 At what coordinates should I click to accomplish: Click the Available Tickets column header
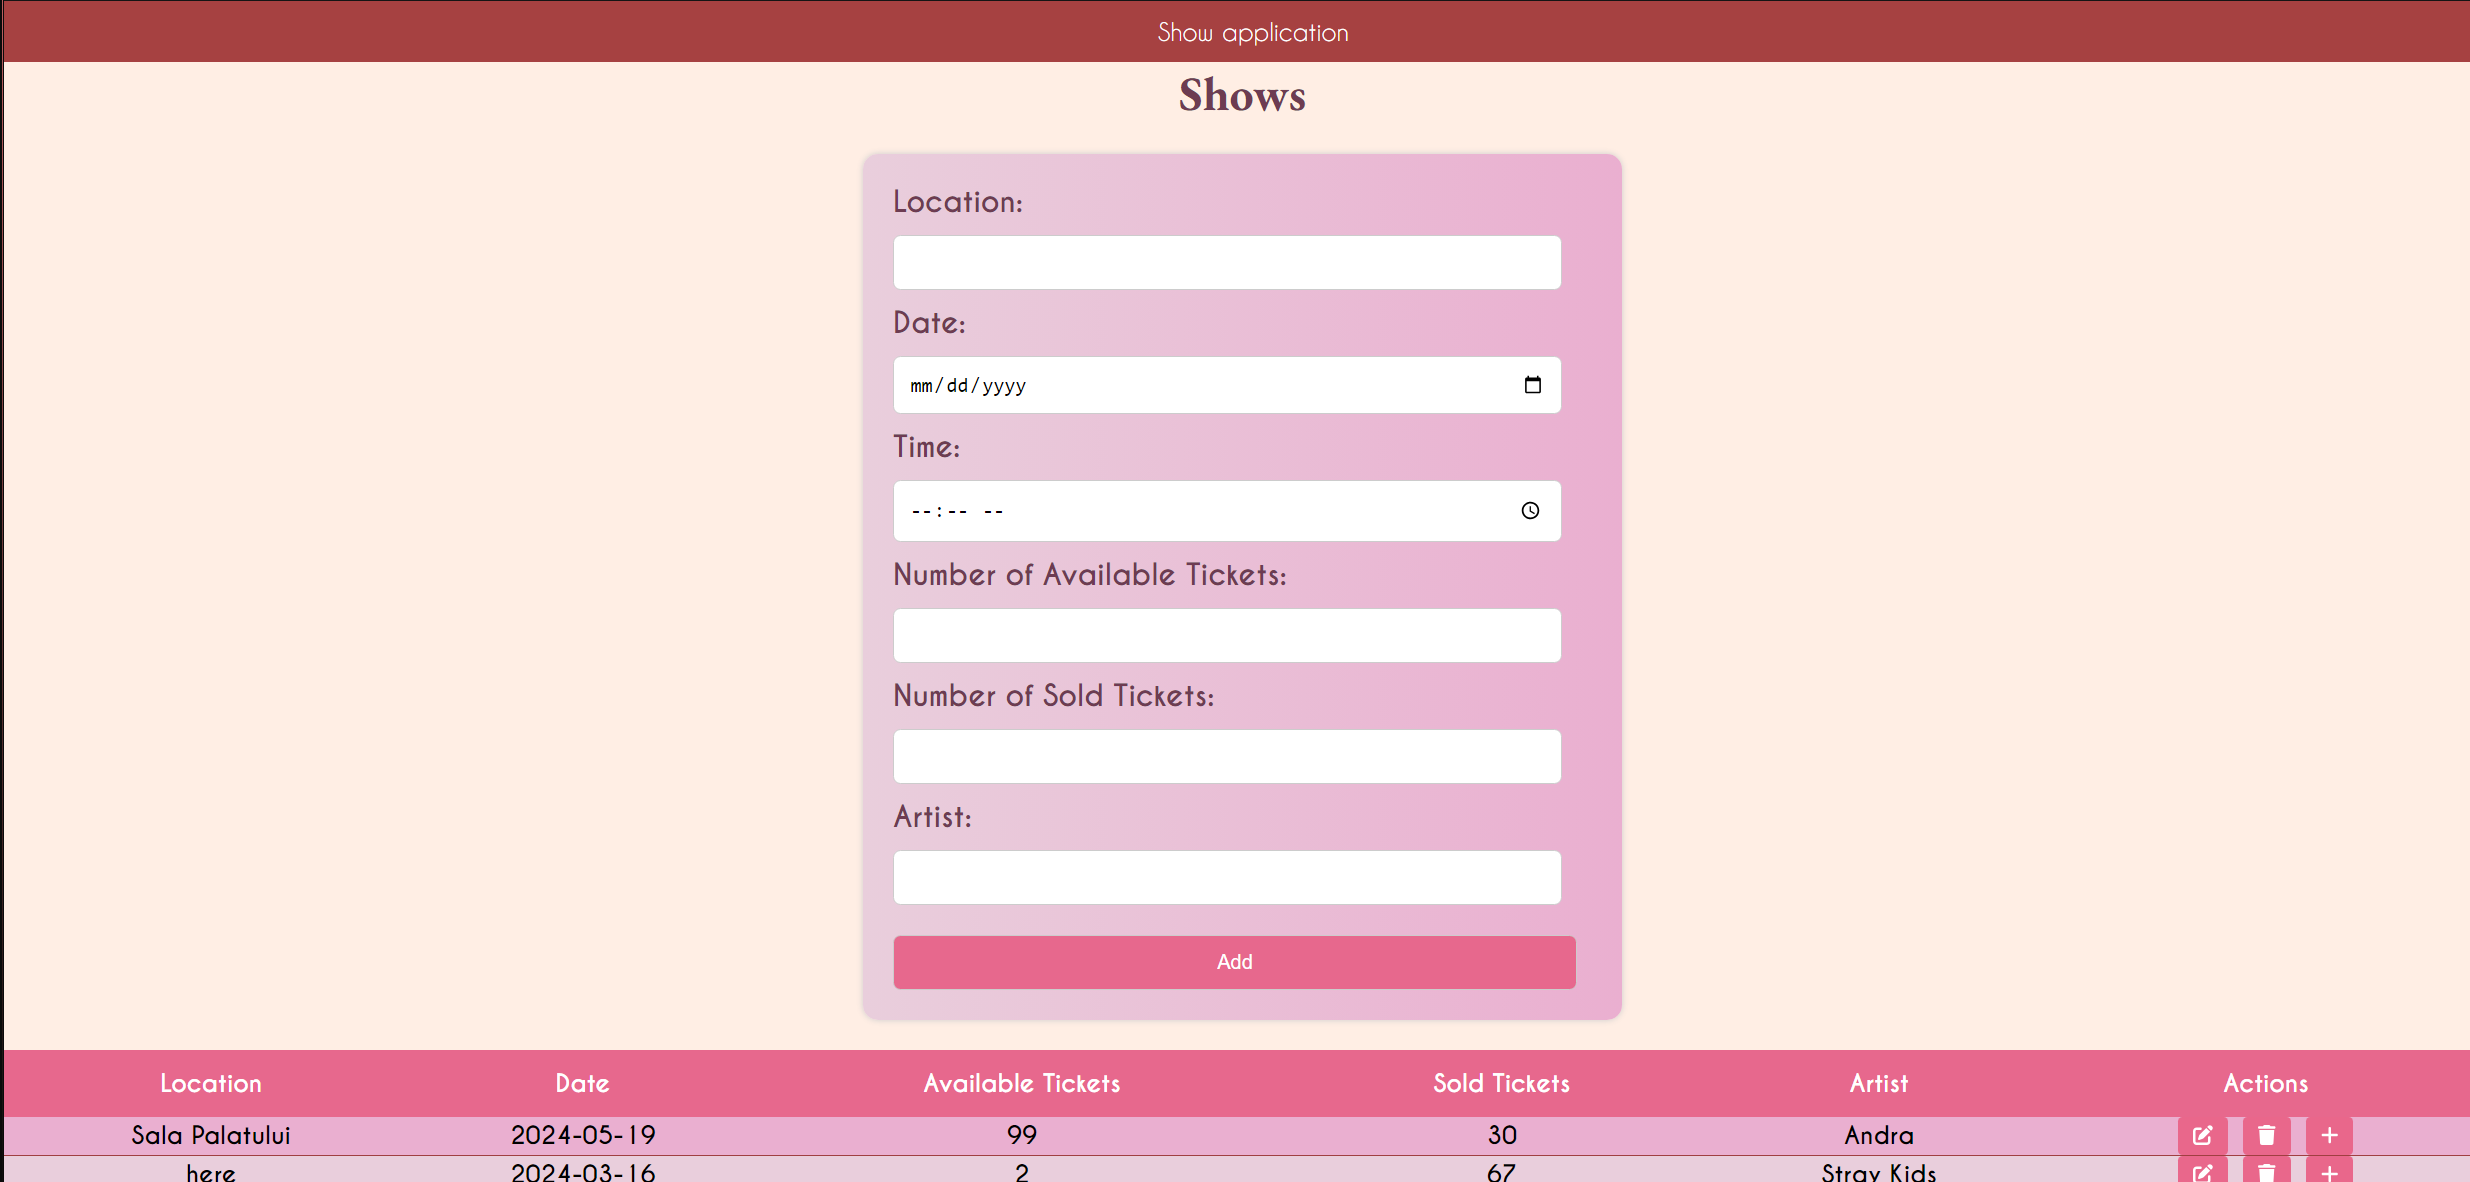coord(1021,1083)
